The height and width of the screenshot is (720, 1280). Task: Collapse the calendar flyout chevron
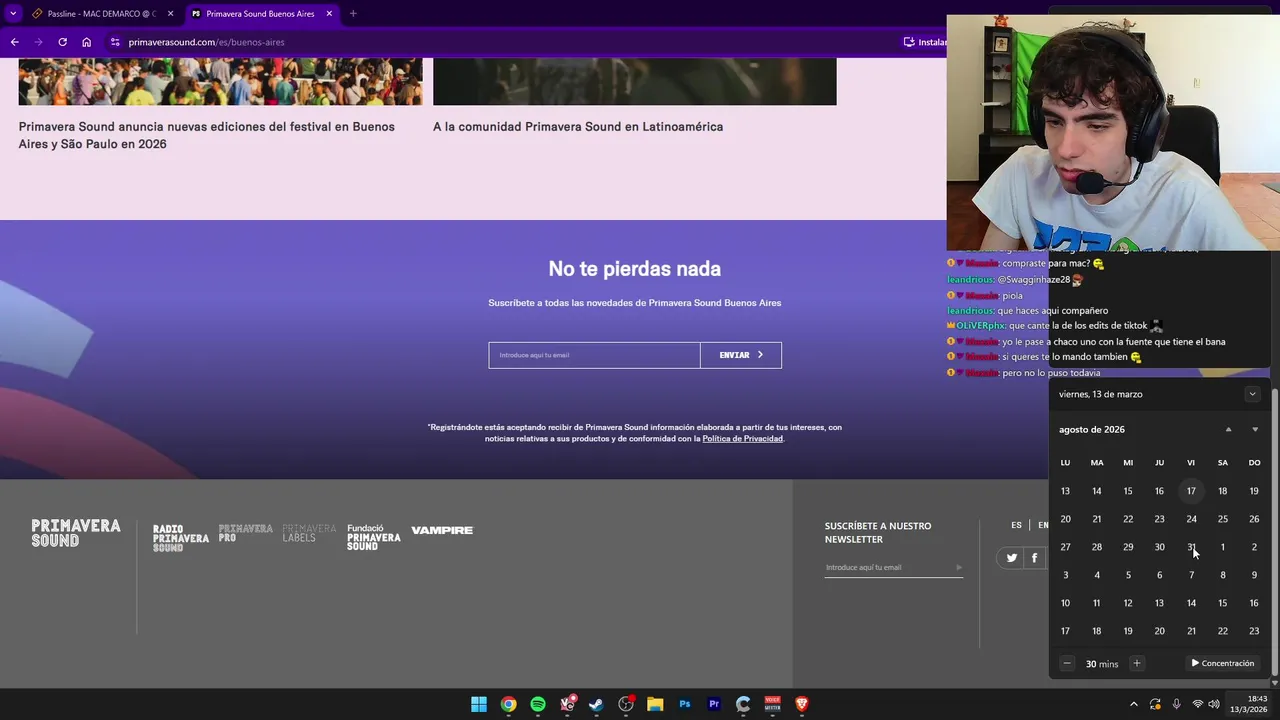click(1252, 394)
